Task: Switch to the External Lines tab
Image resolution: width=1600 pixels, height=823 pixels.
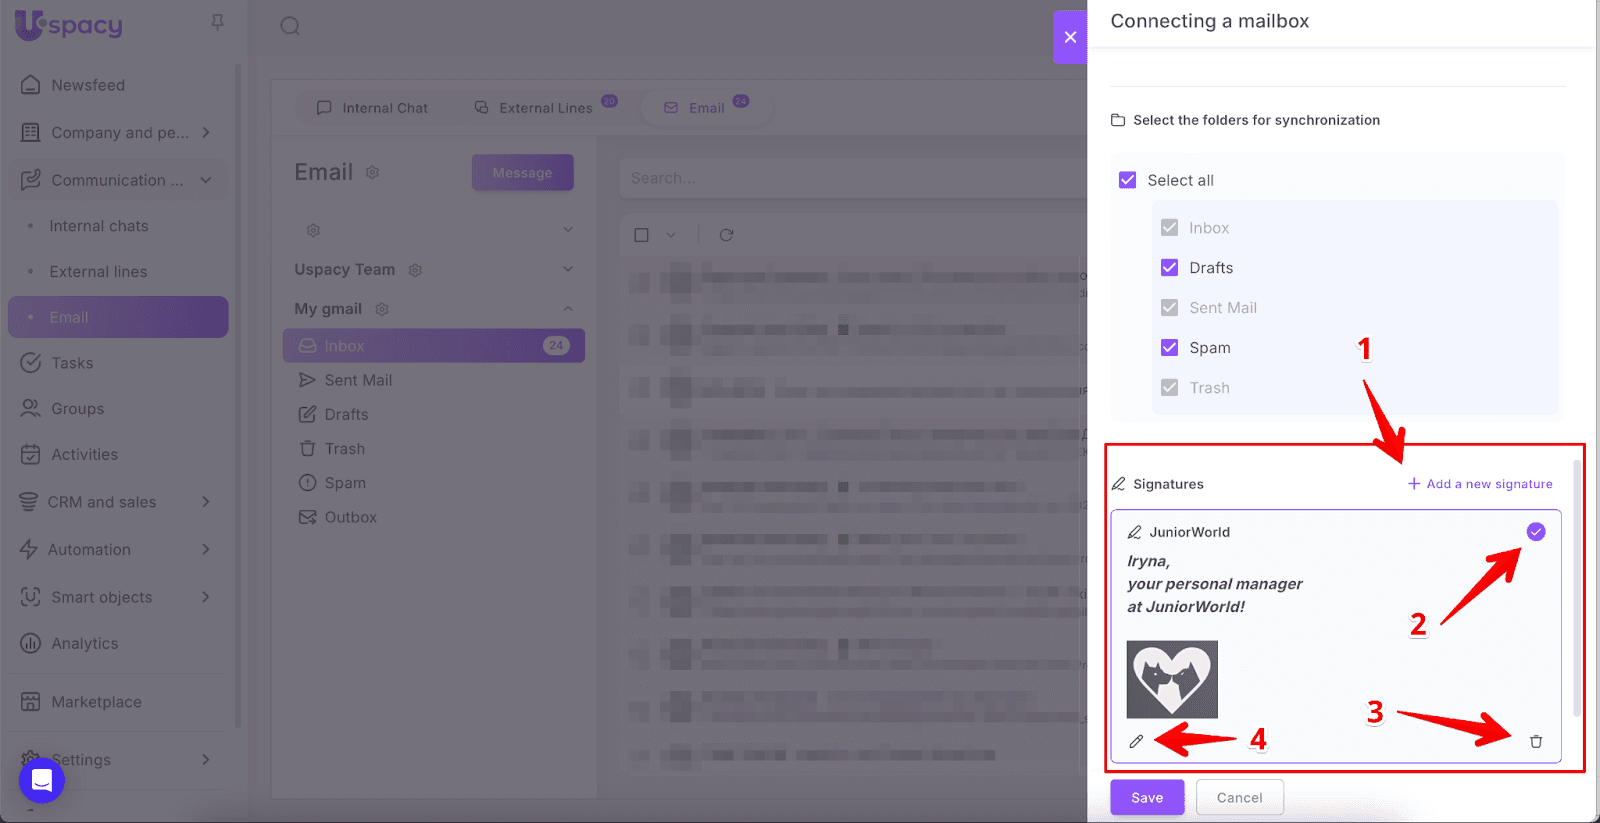Action: coord(546,107)
